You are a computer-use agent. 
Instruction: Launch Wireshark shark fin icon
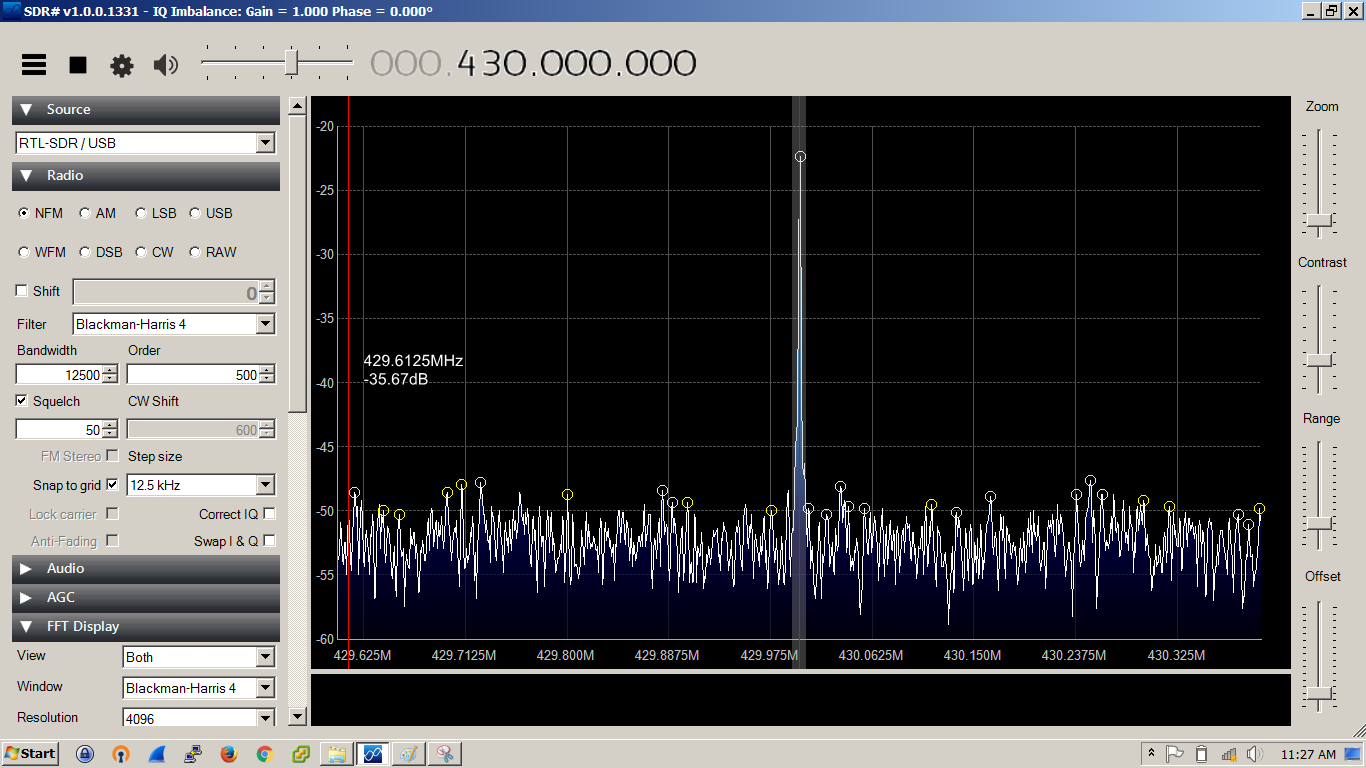pos(157,754)
